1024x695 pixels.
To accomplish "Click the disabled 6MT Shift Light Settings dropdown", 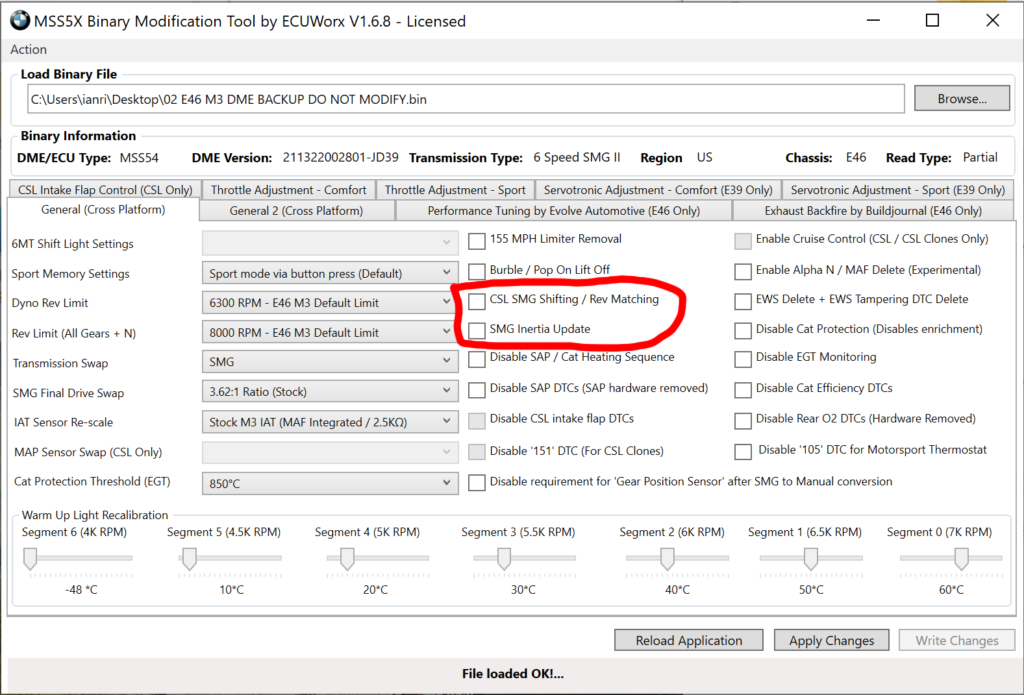I will coord(330,243).
